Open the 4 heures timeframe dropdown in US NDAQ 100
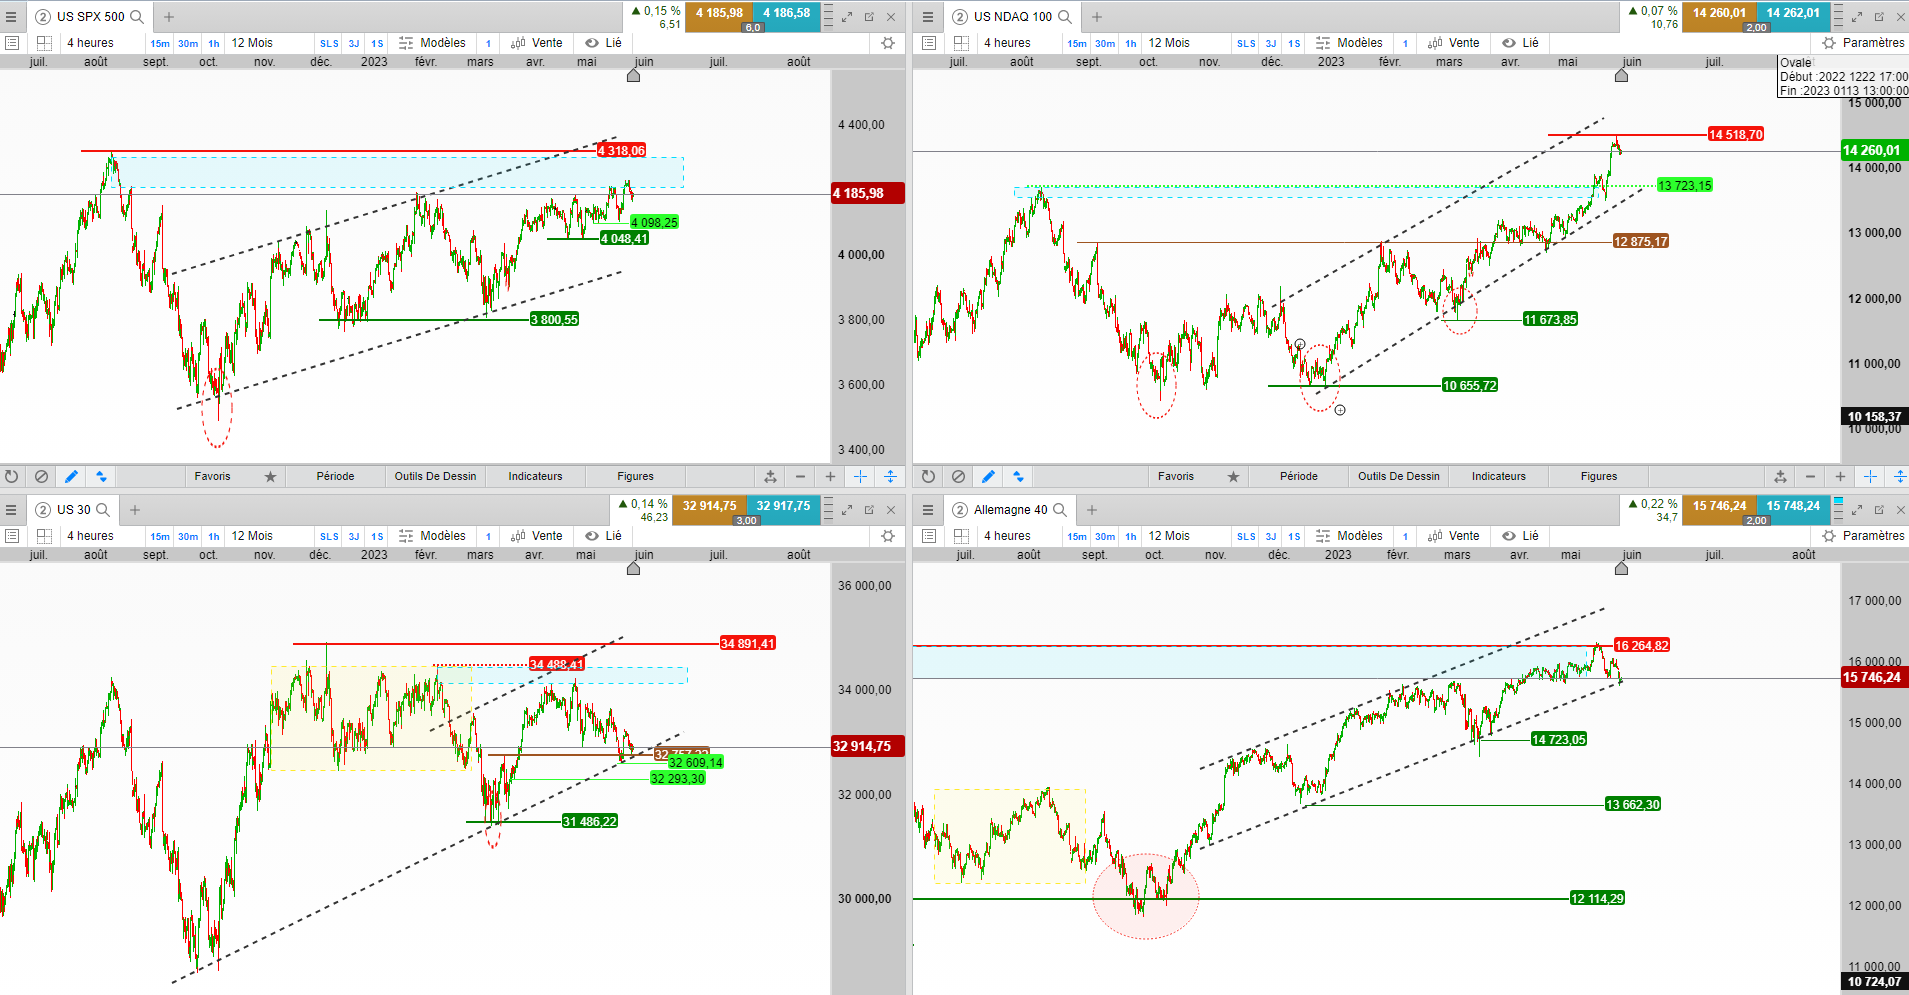1909x995 pixels. (1007, 43)
